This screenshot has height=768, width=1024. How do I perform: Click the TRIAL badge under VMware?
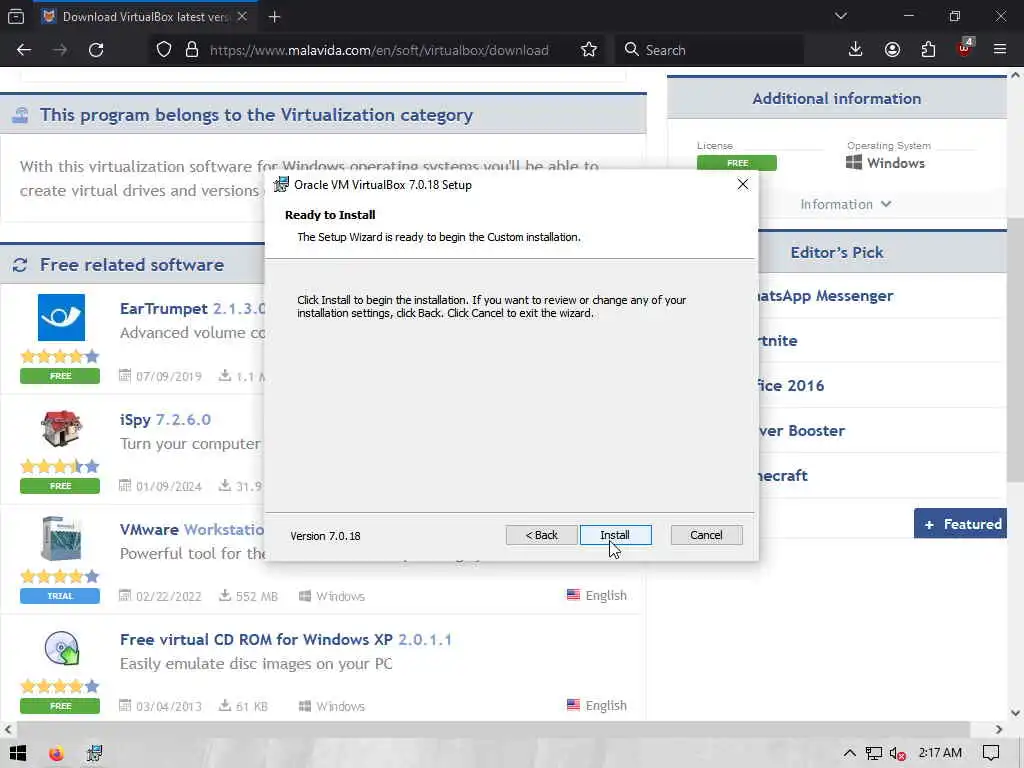(x=60, y=596)
